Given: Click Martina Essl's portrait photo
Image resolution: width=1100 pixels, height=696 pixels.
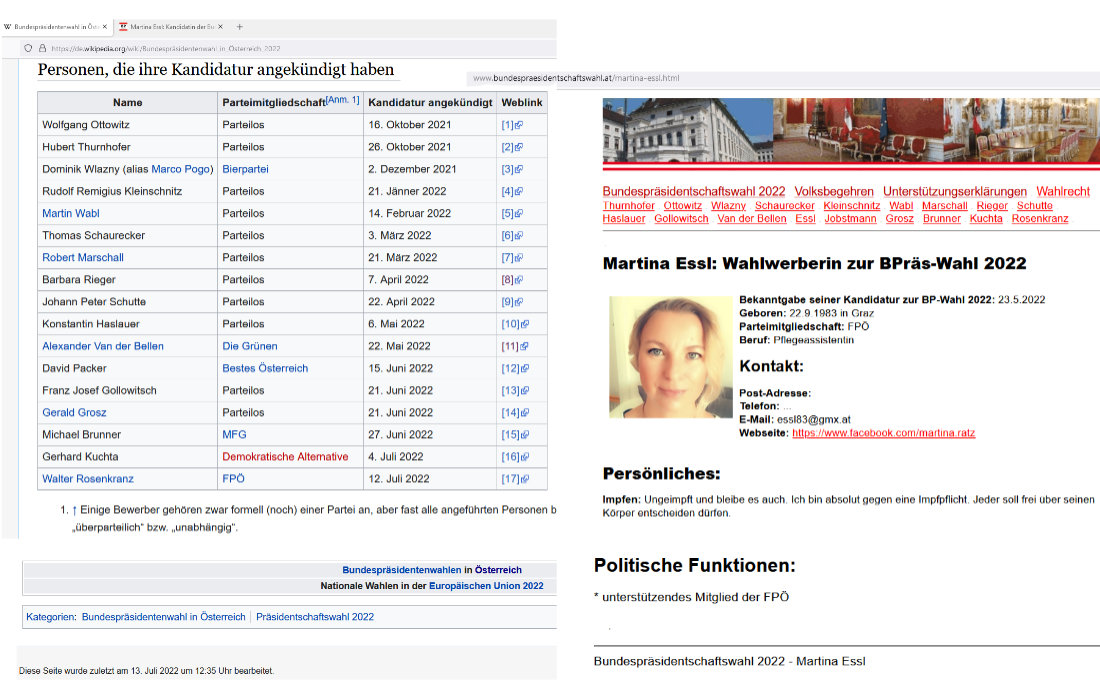Looking at the screenshot, I should pos(671,356).
